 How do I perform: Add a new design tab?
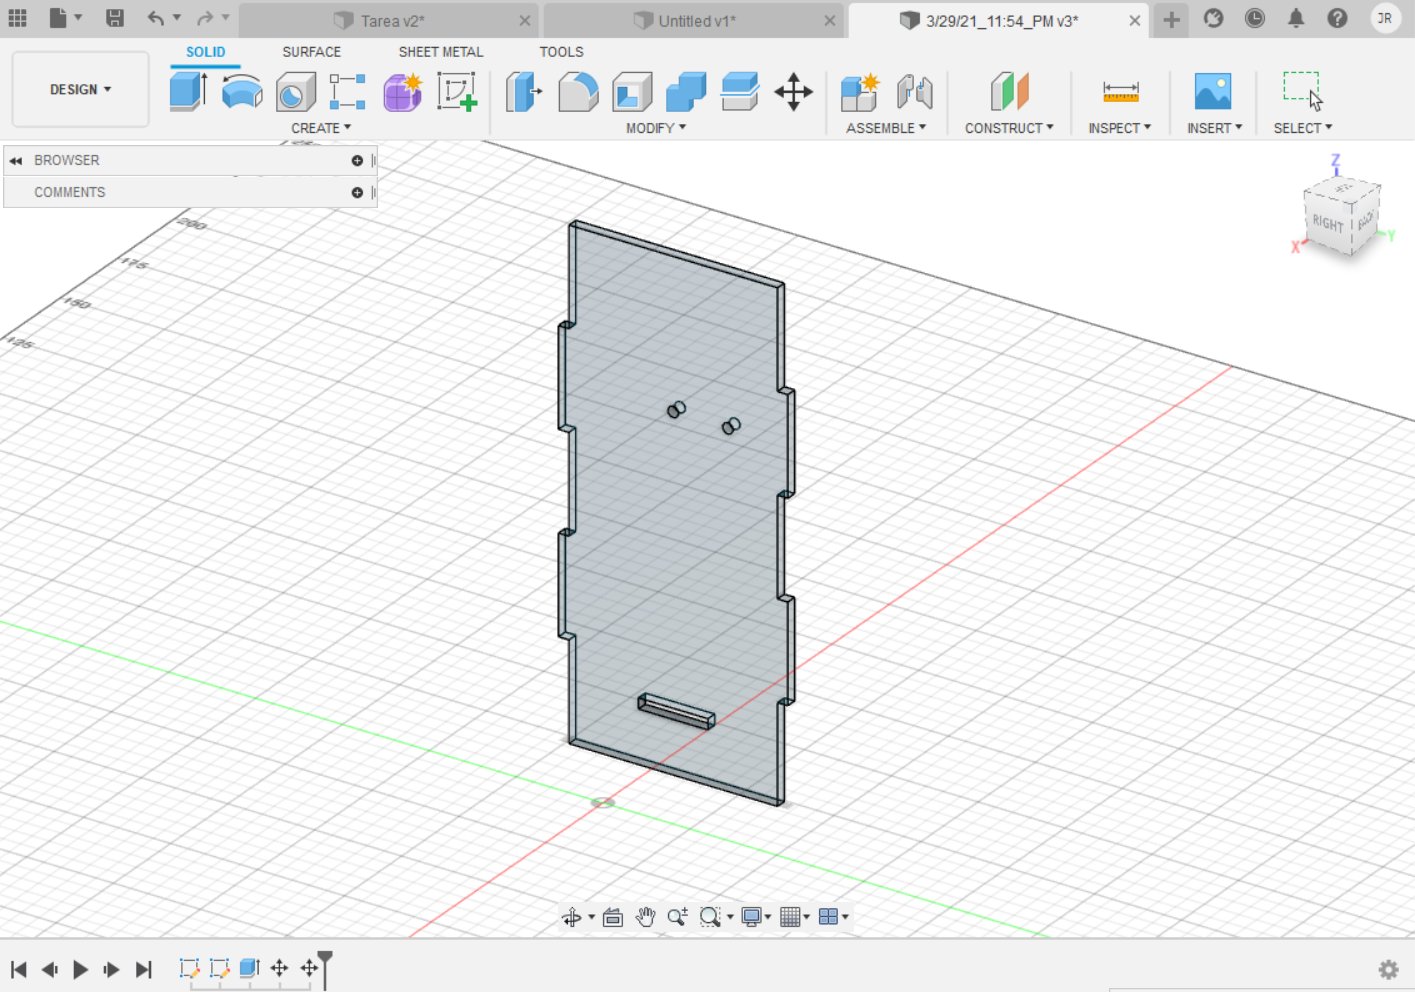click(x=1171, y=19)
